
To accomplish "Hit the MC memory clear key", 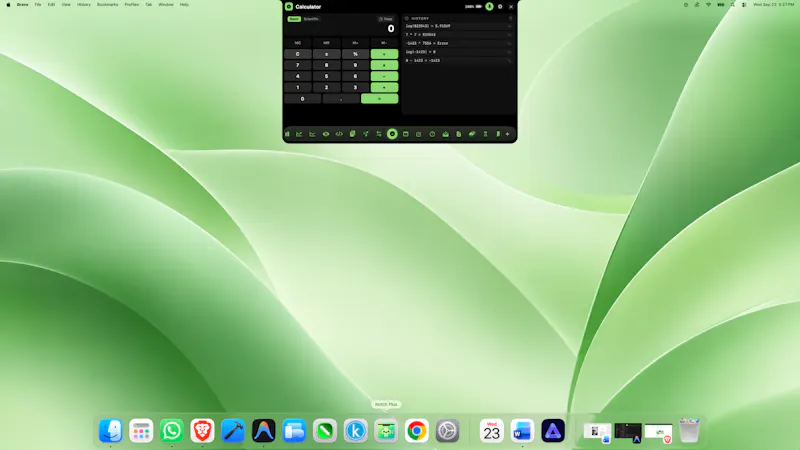I will [297, 43].
